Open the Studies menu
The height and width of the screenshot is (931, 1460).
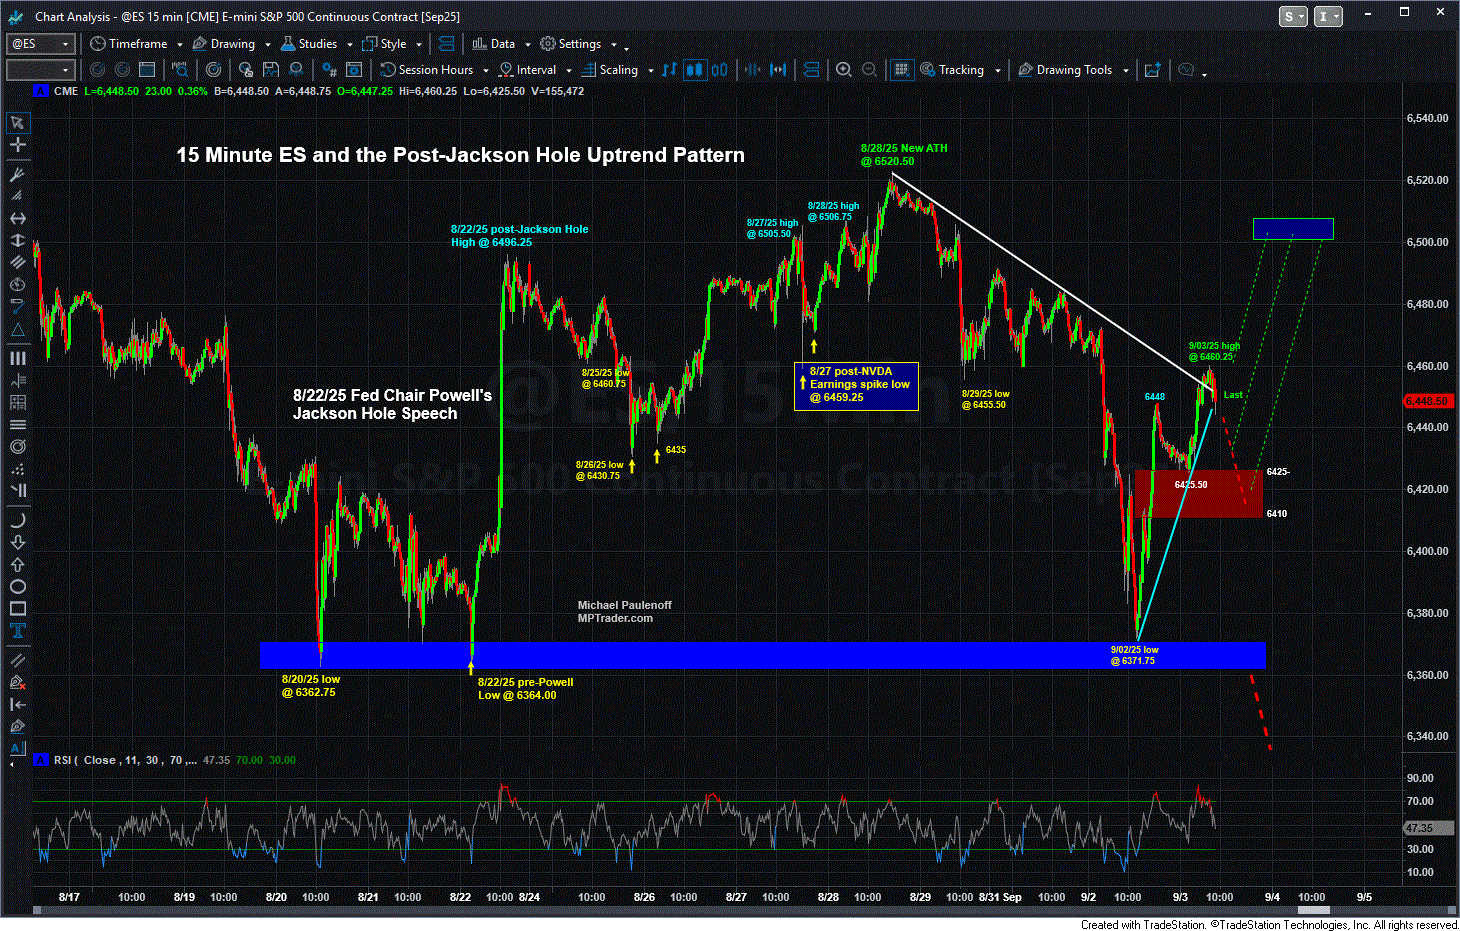tap(316, 44)
